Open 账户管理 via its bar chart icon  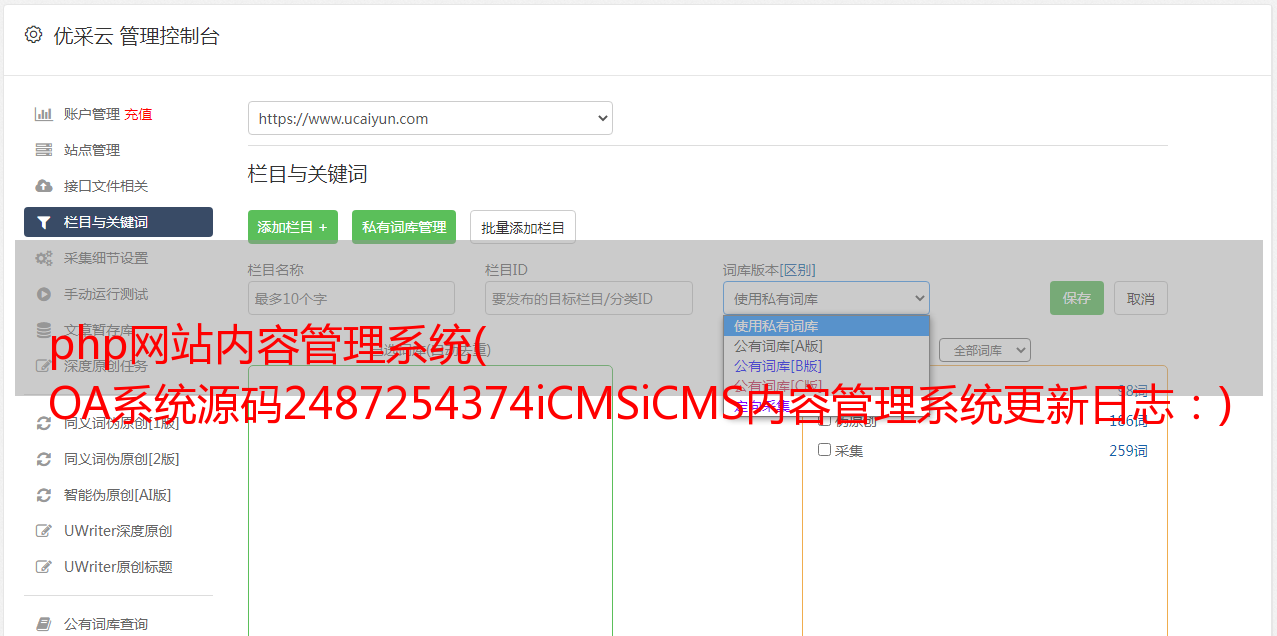[x=44, y=114]
